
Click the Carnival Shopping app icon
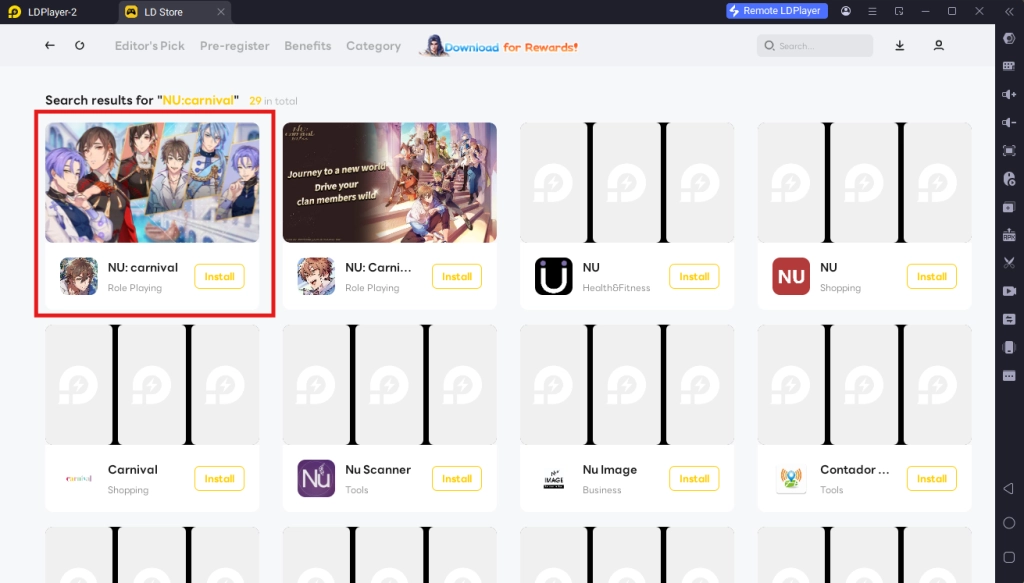pyautogui.click(x=79, y=479)
